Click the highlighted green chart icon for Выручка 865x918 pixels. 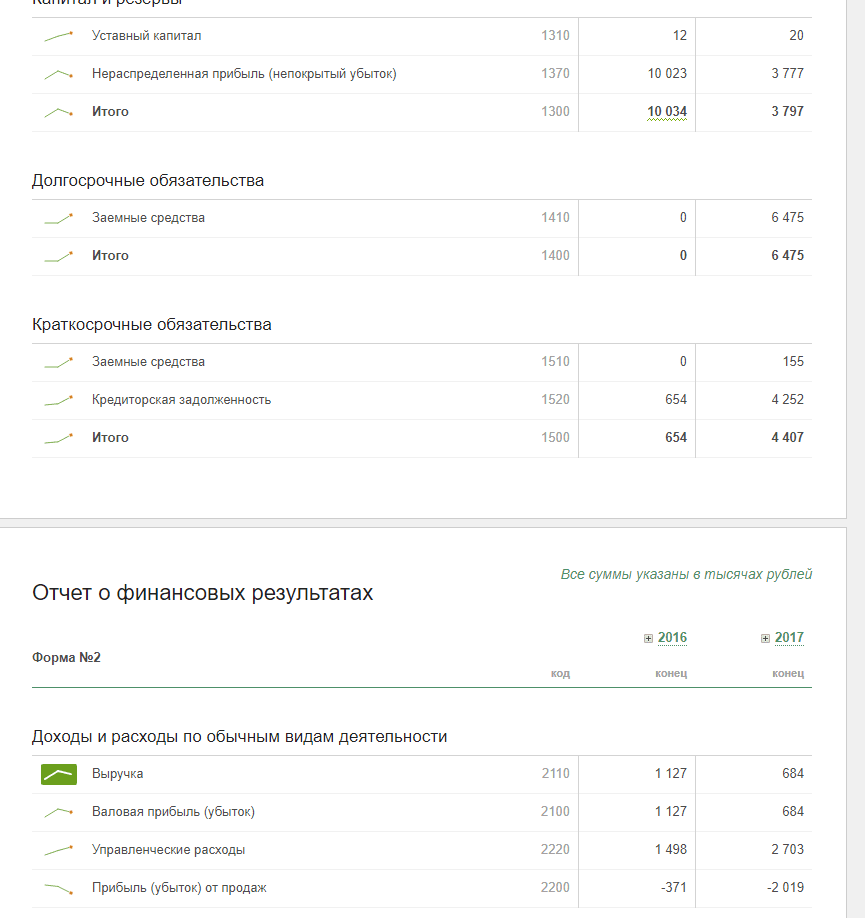pyautogui.click(x=59, y=774)
